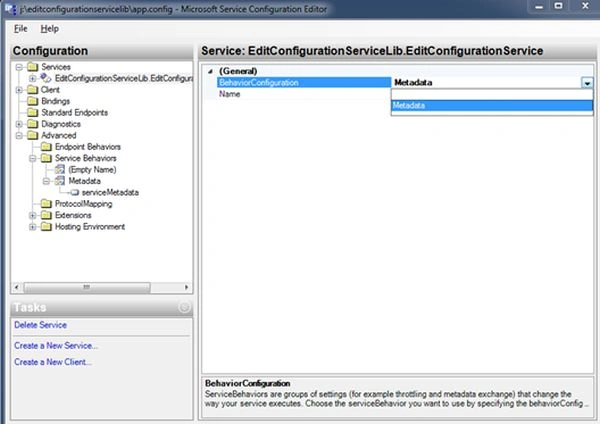Expand the EditConfigurationServiceLib service node

(x=33, y=78)
